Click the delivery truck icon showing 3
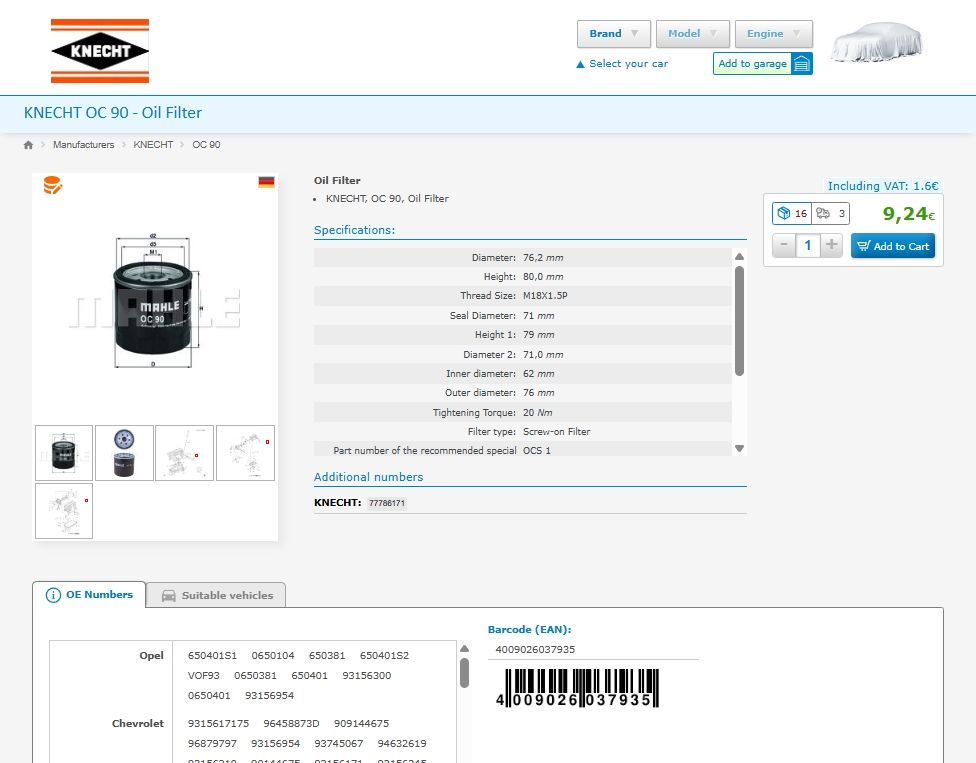The height and width of the screenshot is (763, 976). [823, 213]
